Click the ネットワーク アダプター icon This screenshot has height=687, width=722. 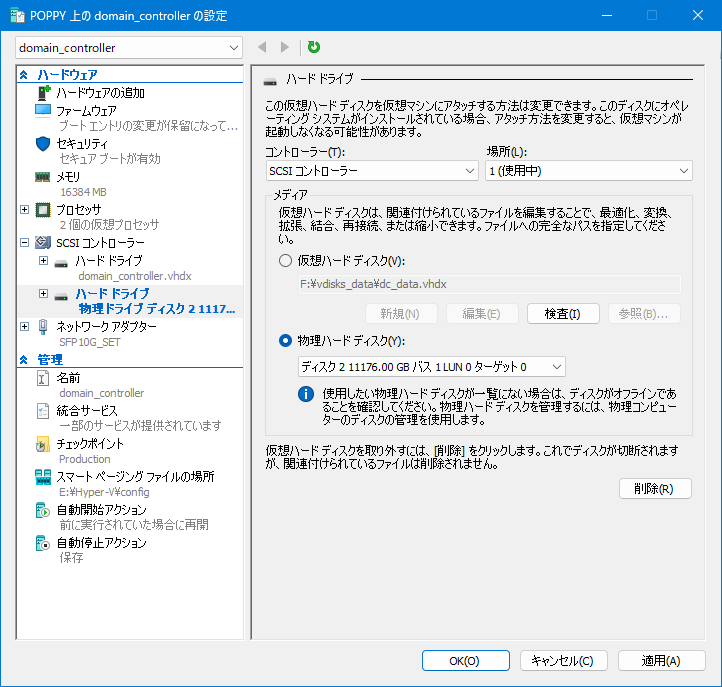coord(43,326)
